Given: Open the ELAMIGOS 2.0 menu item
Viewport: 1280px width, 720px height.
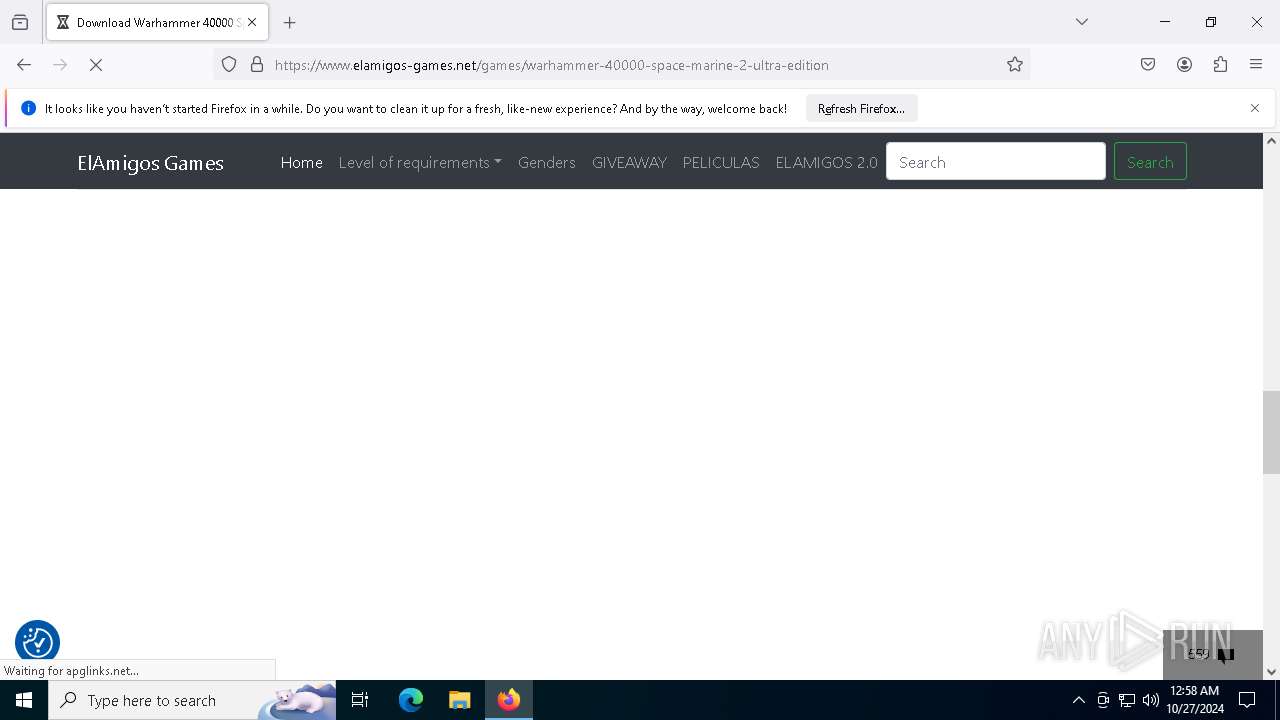Looking at the screenshot, I should click(x=826, y=162).
